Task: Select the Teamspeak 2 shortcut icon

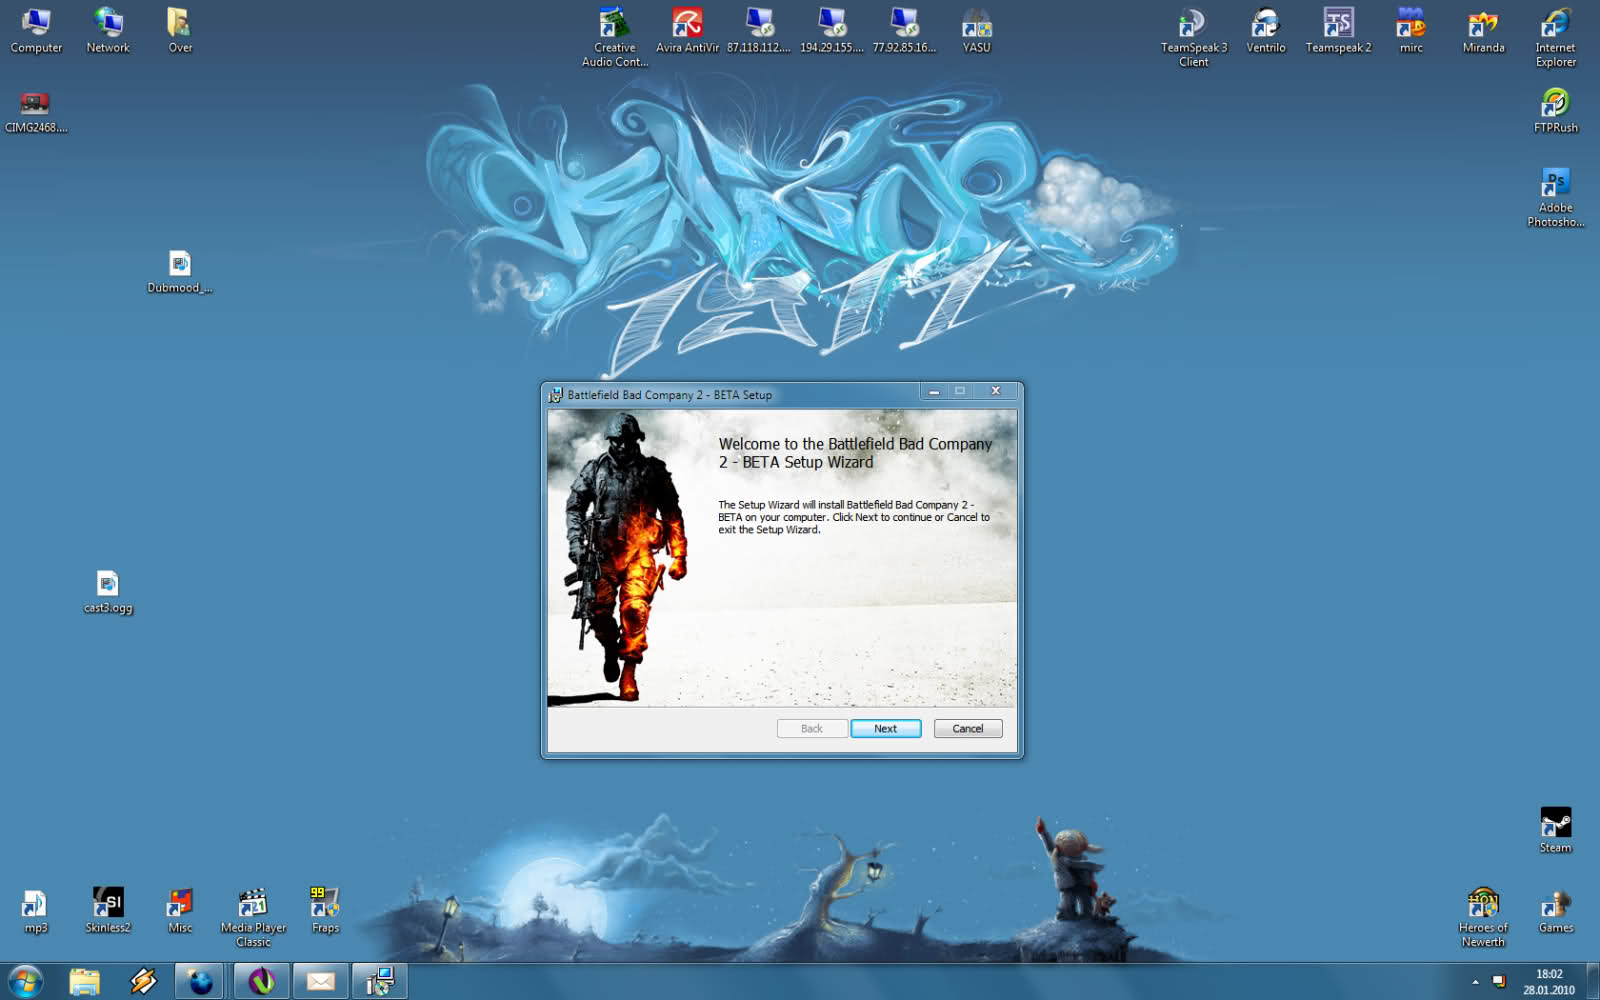Action: 1338,30
